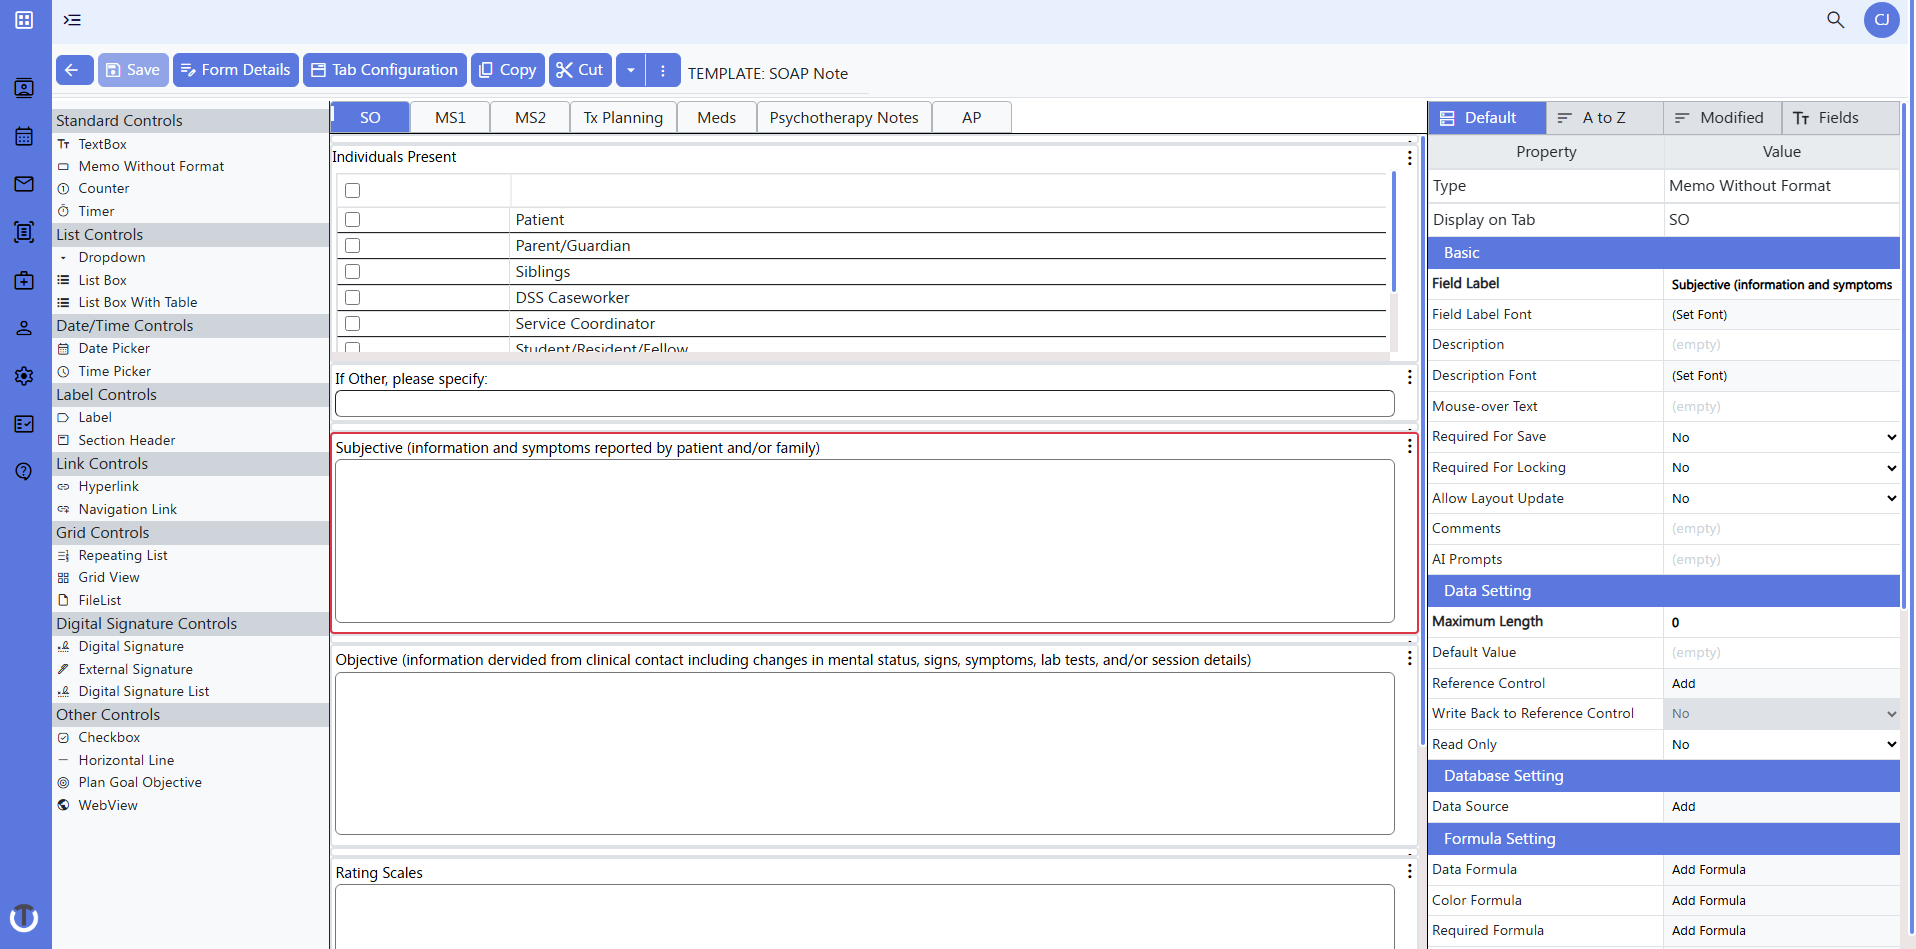
Task: Open the Required For Save dropdown
Action: tap(1889, 437)
